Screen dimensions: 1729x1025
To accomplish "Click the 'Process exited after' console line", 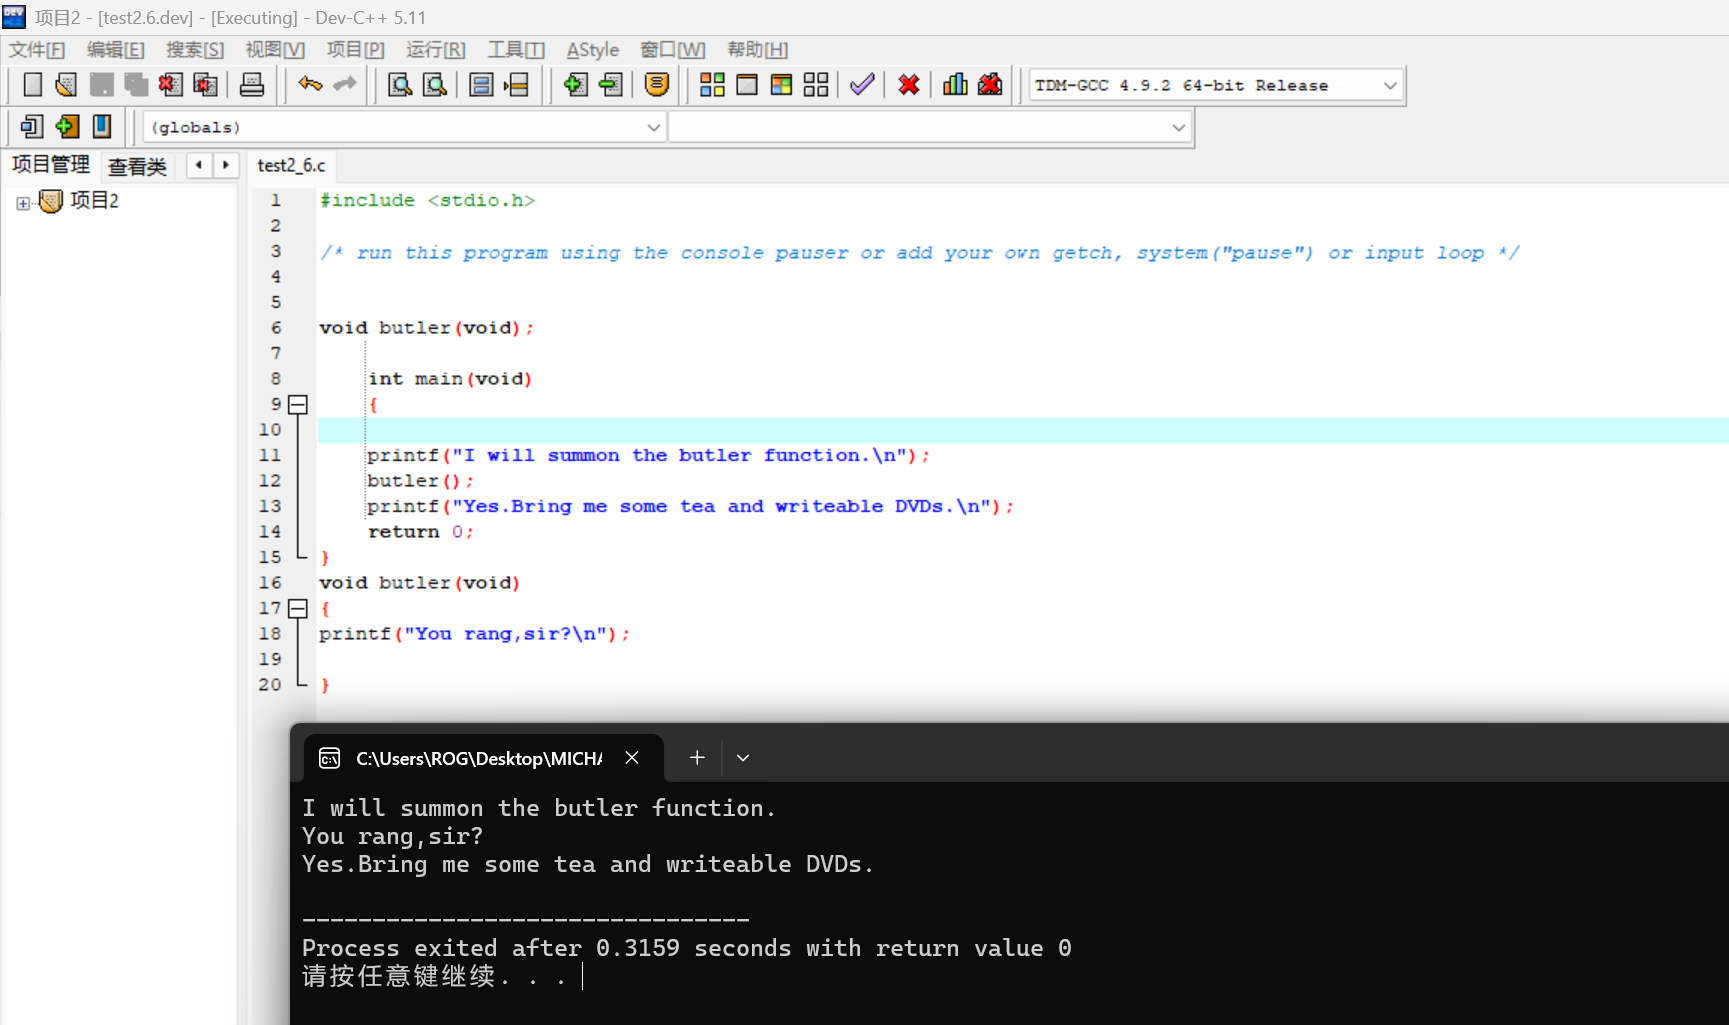I will [687, 948].
